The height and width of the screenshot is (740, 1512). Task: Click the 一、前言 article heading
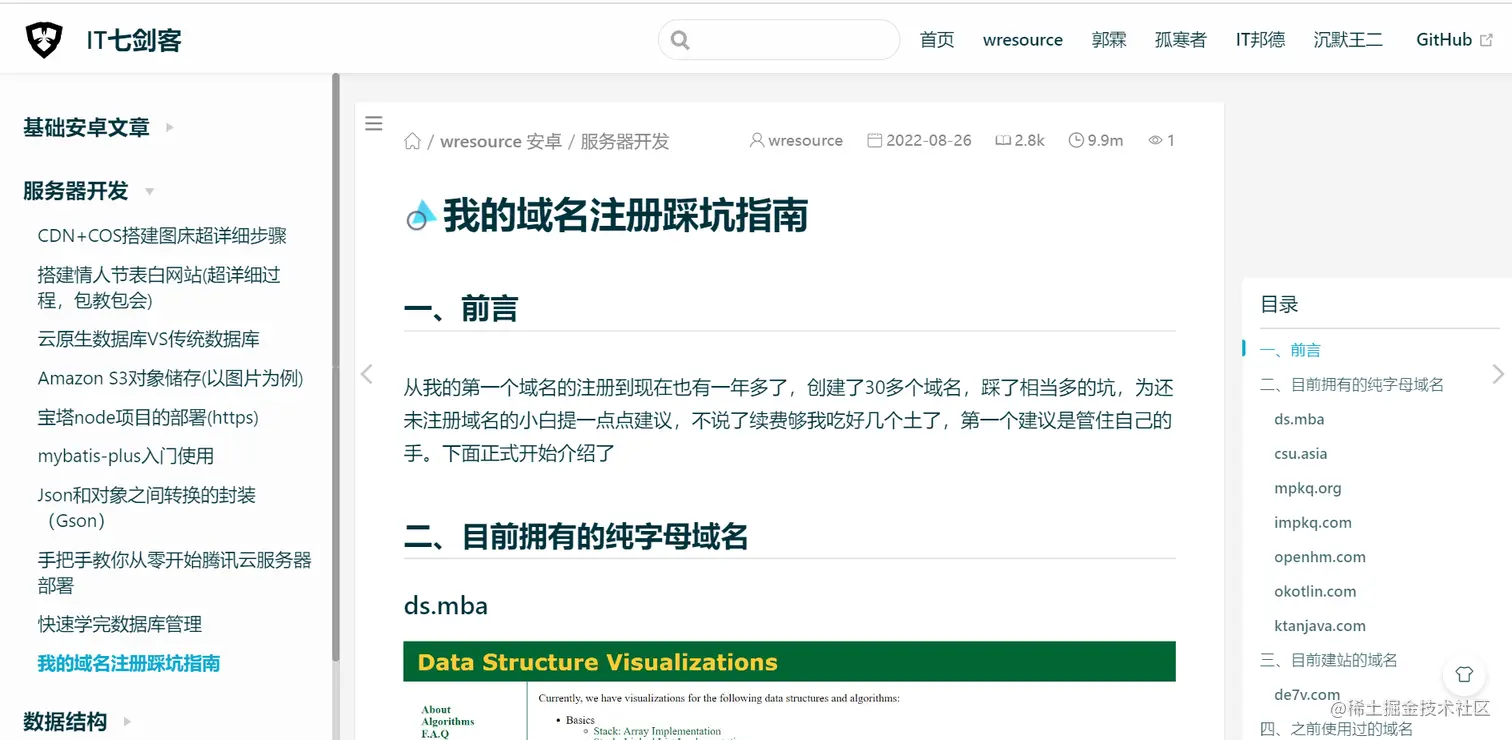coord(461,308)
